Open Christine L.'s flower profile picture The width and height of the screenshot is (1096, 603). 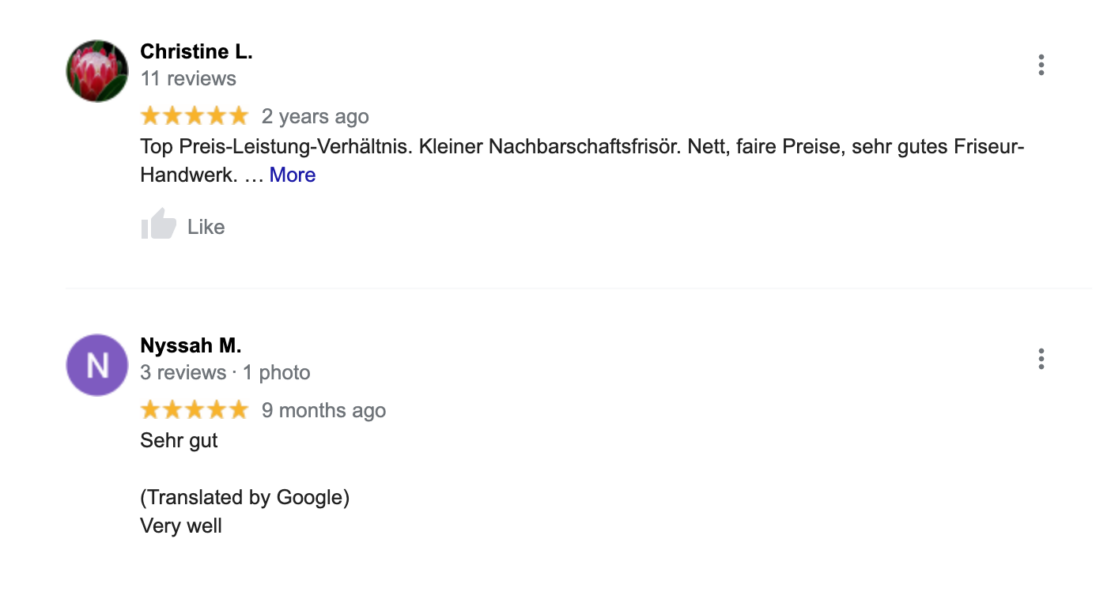click(97, 71)
